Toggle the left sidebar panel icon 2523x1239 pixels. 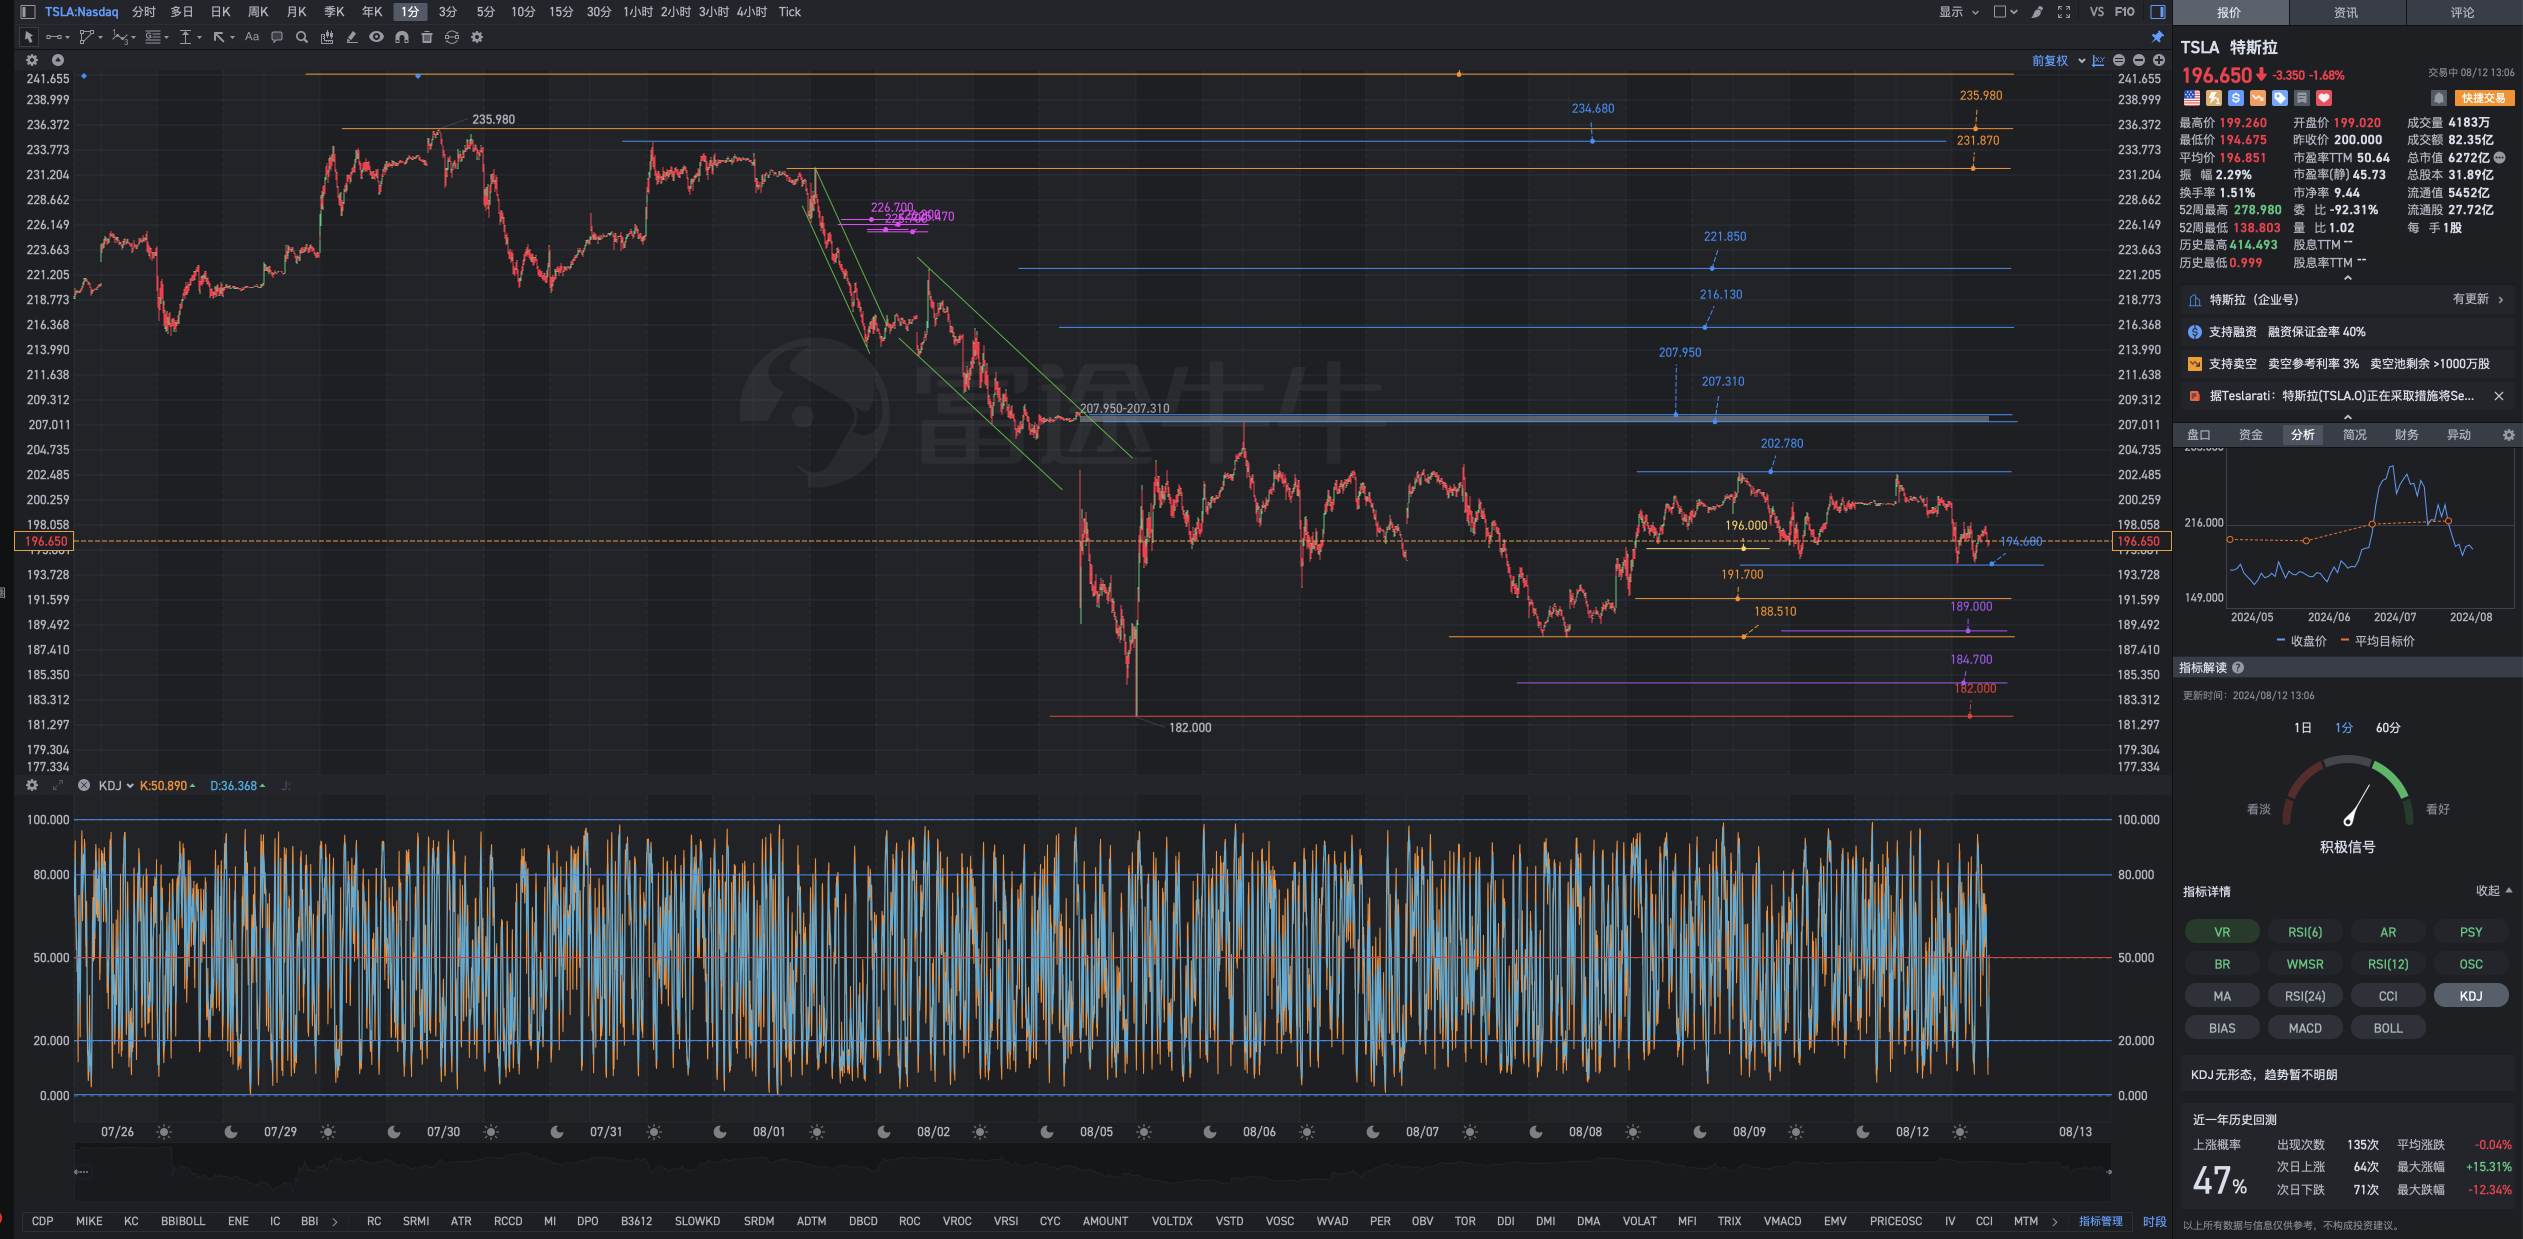coord(28,12)
